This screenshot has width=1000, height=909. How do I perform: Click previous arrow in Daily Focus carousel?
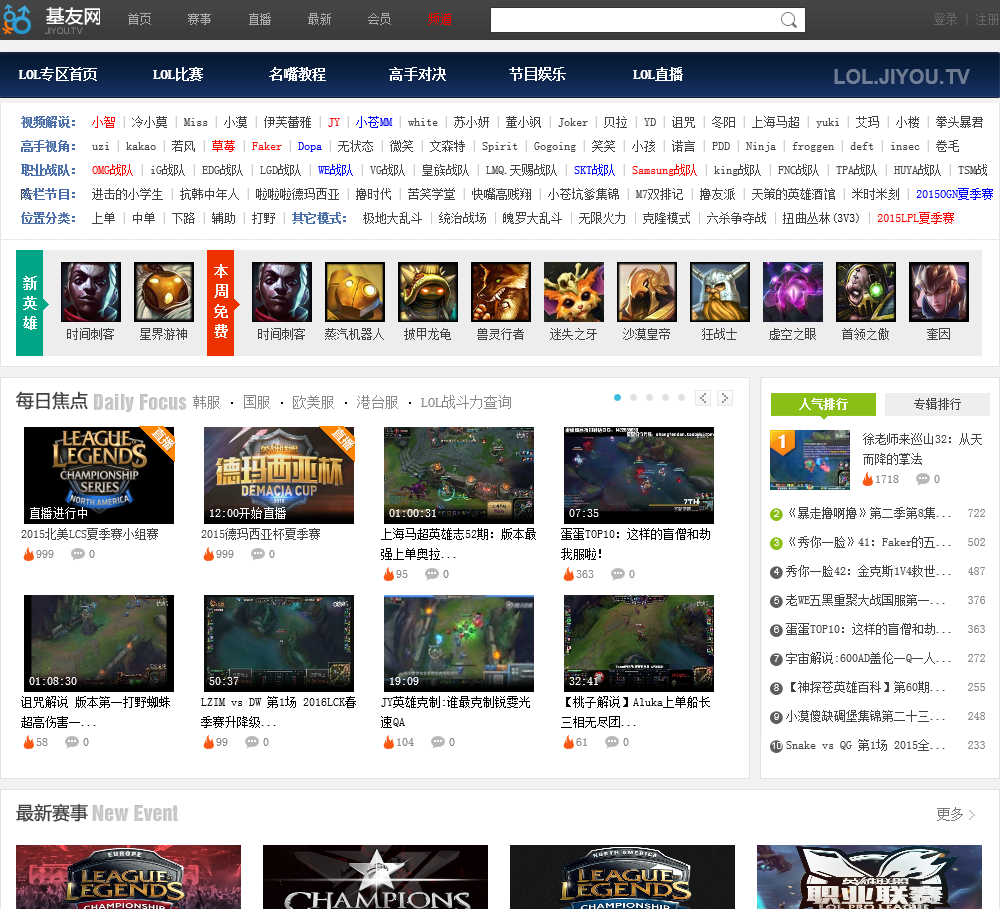tap(703, 398)
